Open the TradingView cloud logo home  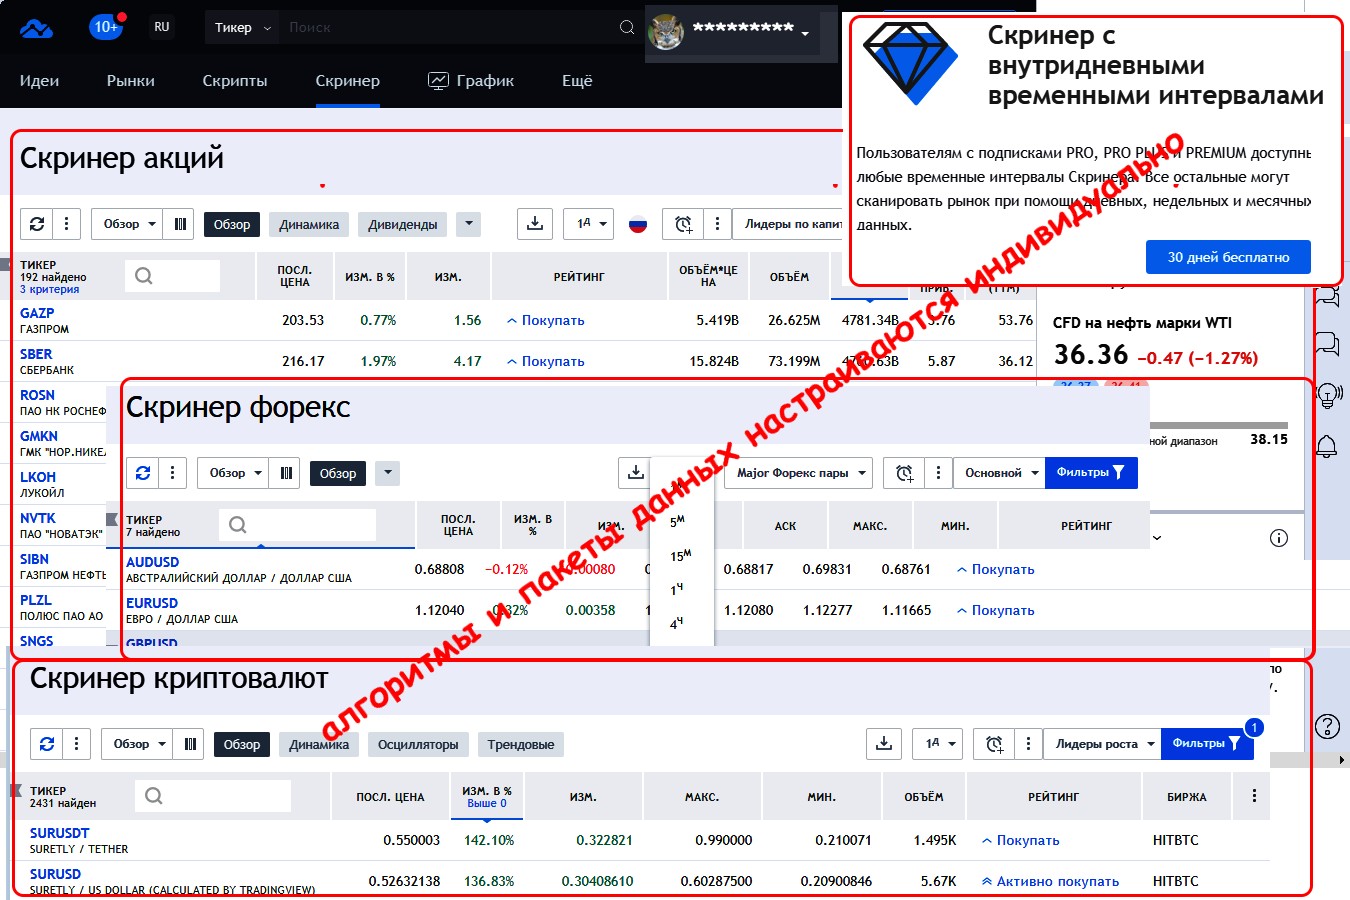point(37,28)
